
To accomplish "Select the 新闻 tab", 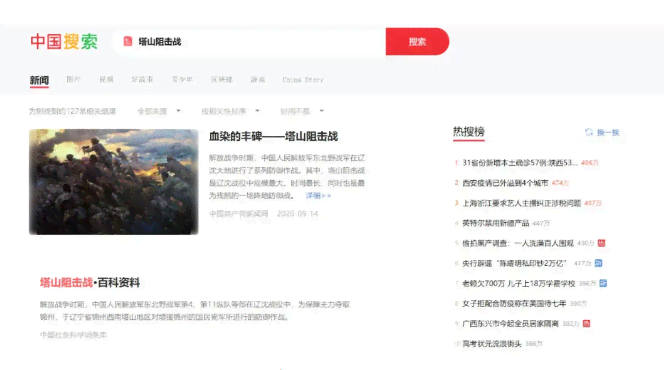I will (x=39, y=80).
